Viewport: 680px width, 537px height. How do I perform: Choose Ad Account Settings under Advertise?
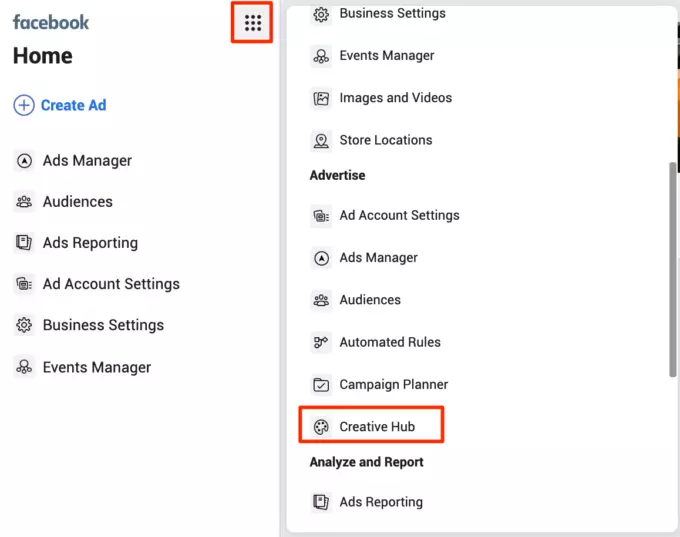pyautogui.click(x=399, y=215)
